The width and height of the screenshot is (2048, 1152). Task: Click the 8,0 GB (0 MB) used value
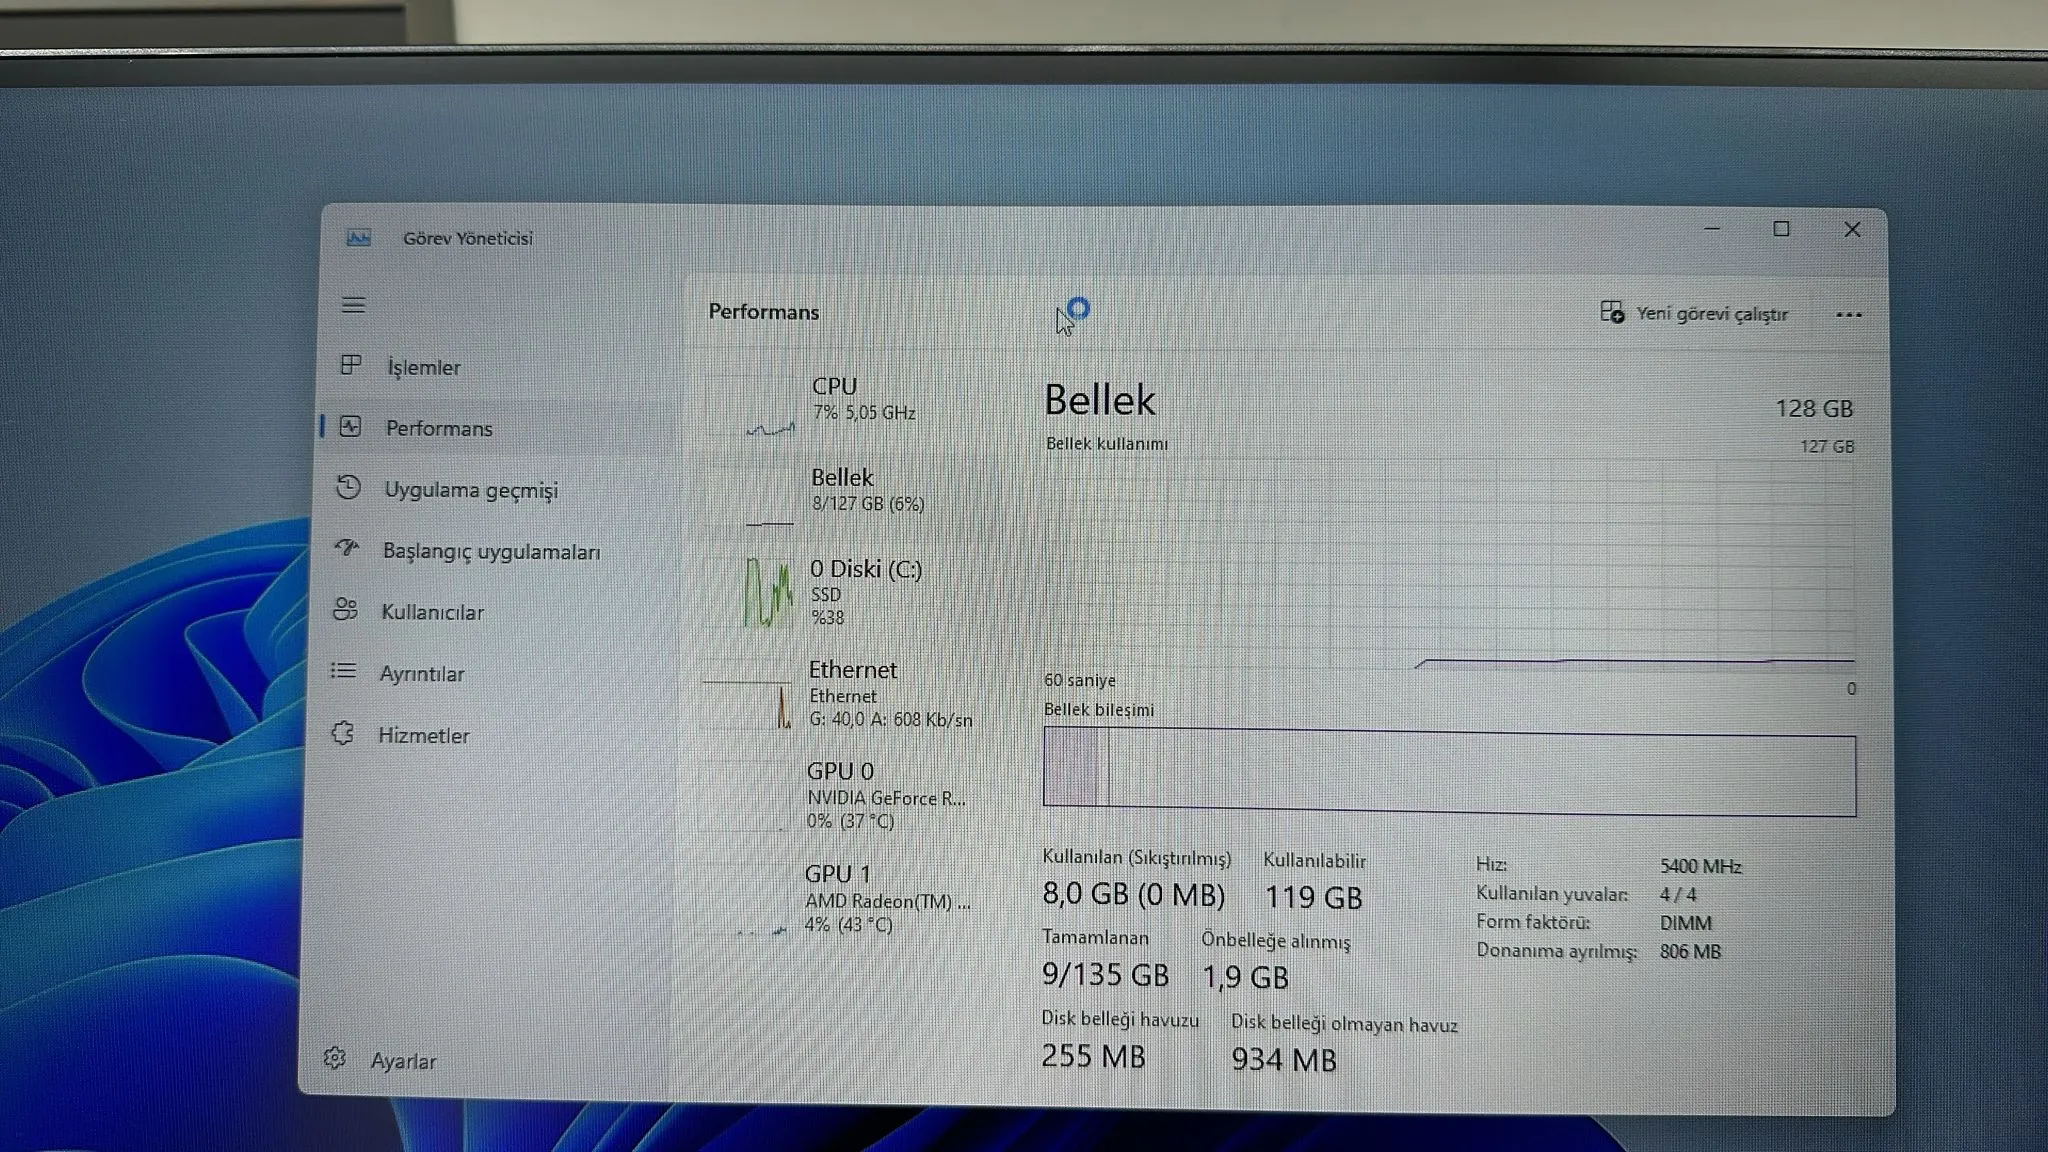coord(1133,893)
